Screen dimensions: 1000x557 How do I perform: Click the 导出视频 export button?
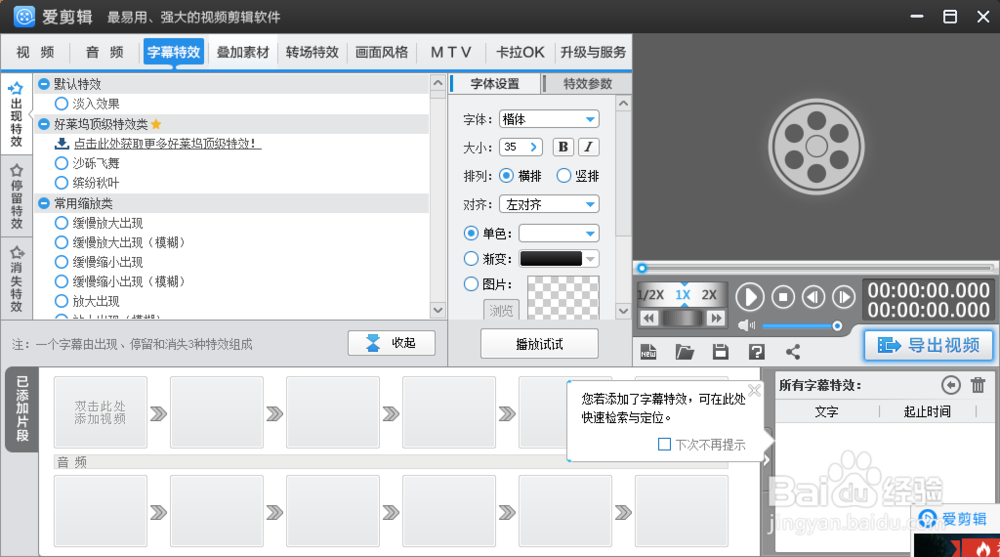pos(929,346)
